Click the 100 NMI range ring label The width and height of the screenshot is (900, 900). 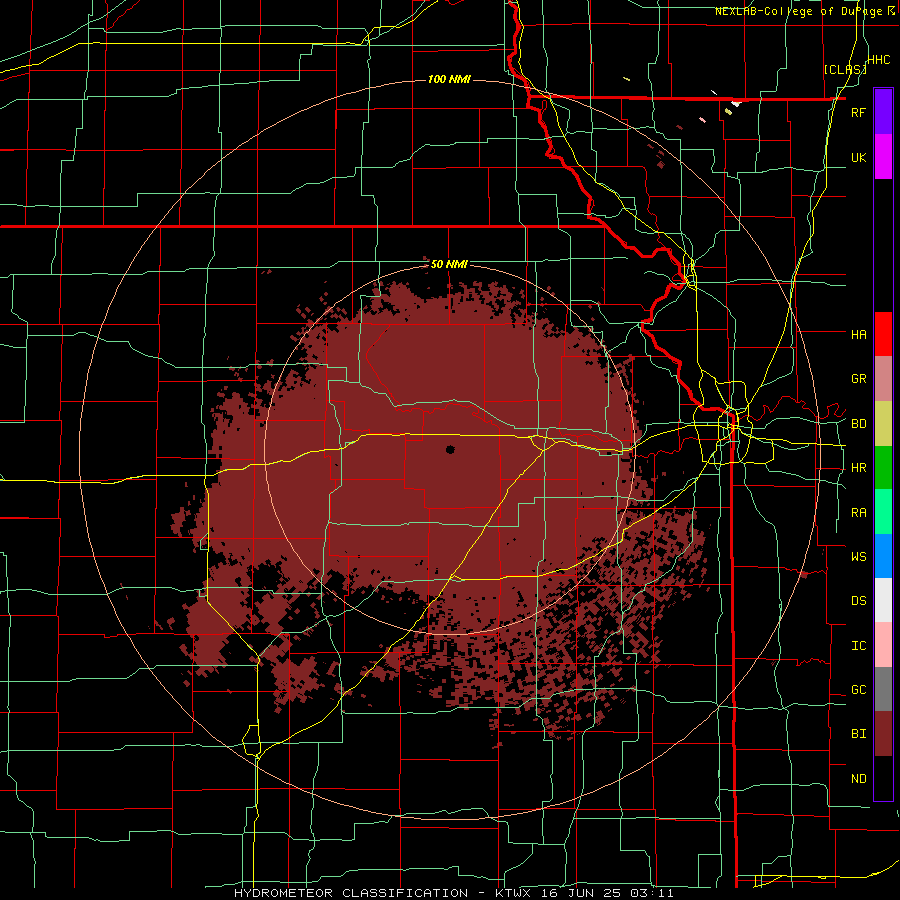[x=449, y=79]
